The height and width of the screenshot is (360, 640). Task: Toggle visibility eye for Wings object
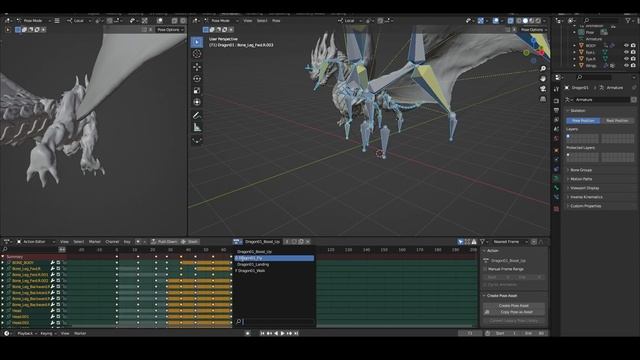[x=626, y=65]
